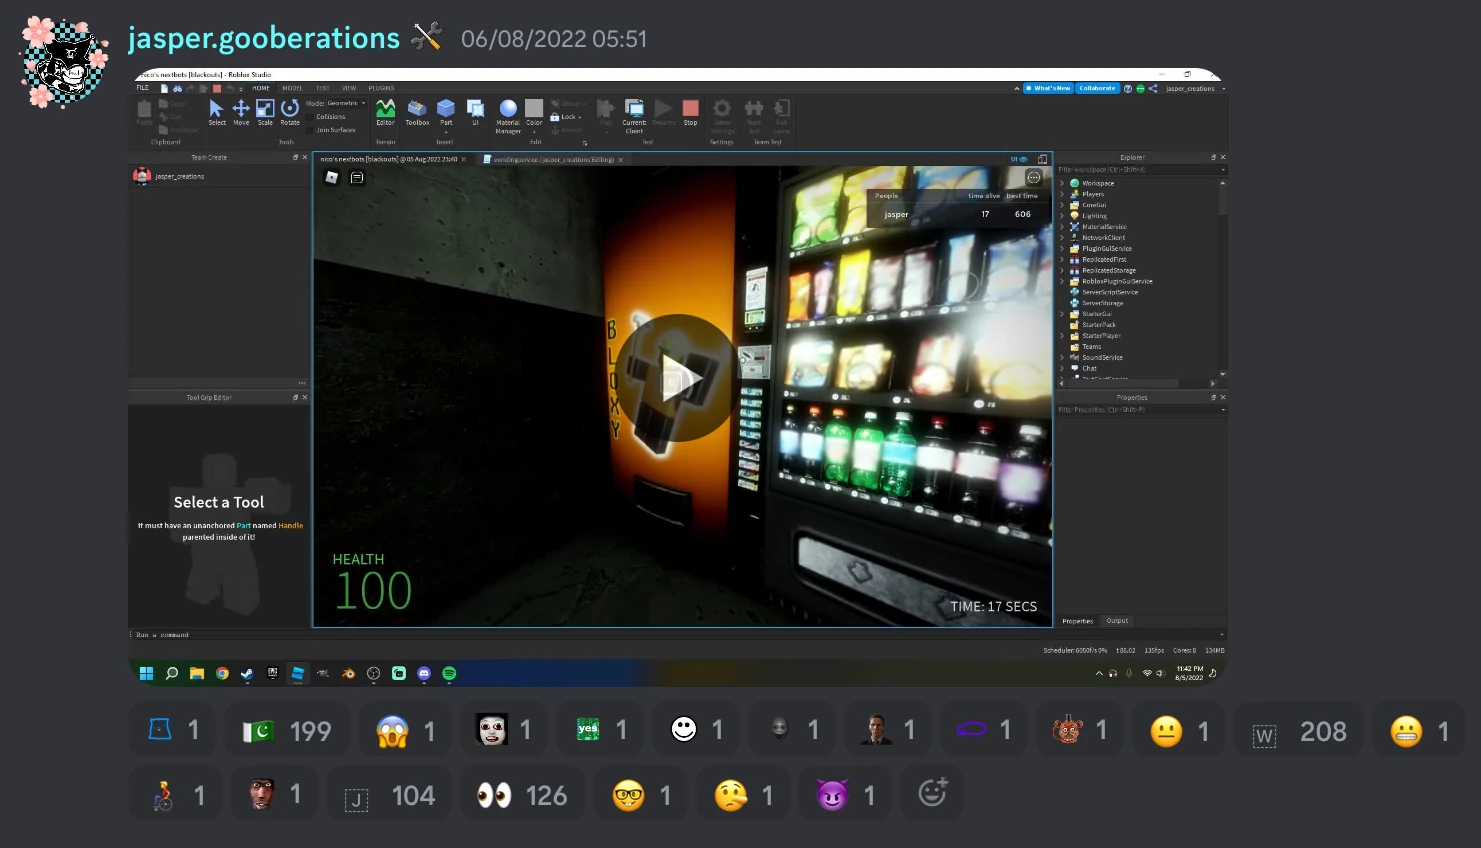Click the flower-framed cat avatar
Image resolution: width=1481 pixels, height=848 pixels.
pos(64,62)
